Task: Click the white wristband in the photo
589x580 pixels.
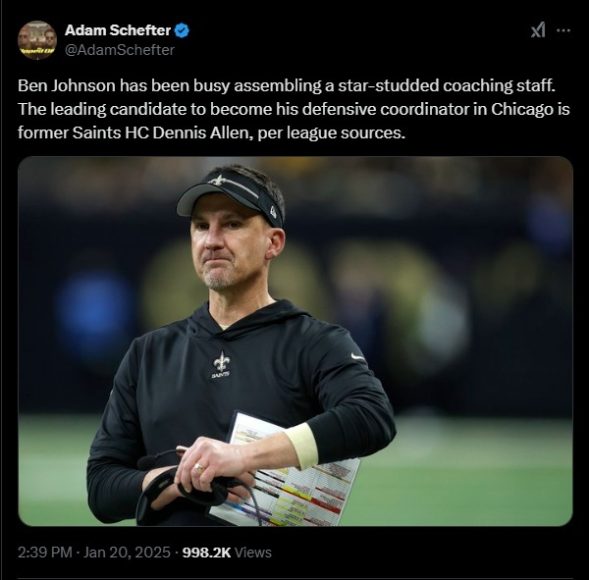Action: click(x=302, y=446)
